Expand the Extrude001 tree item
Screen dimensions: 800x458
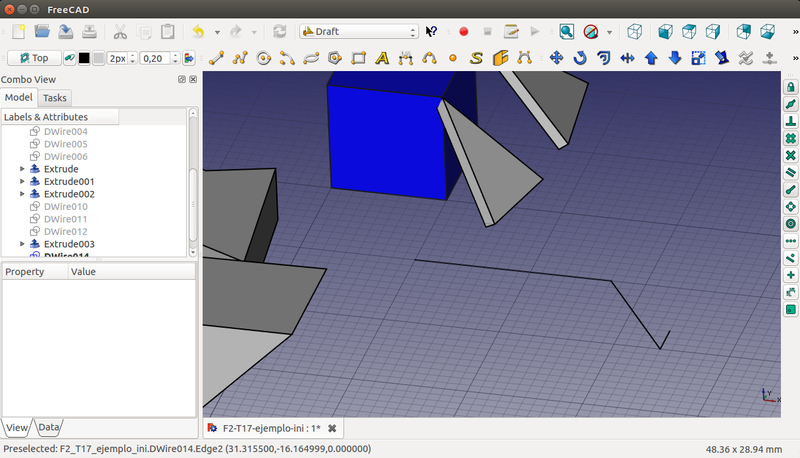[22, 182]
